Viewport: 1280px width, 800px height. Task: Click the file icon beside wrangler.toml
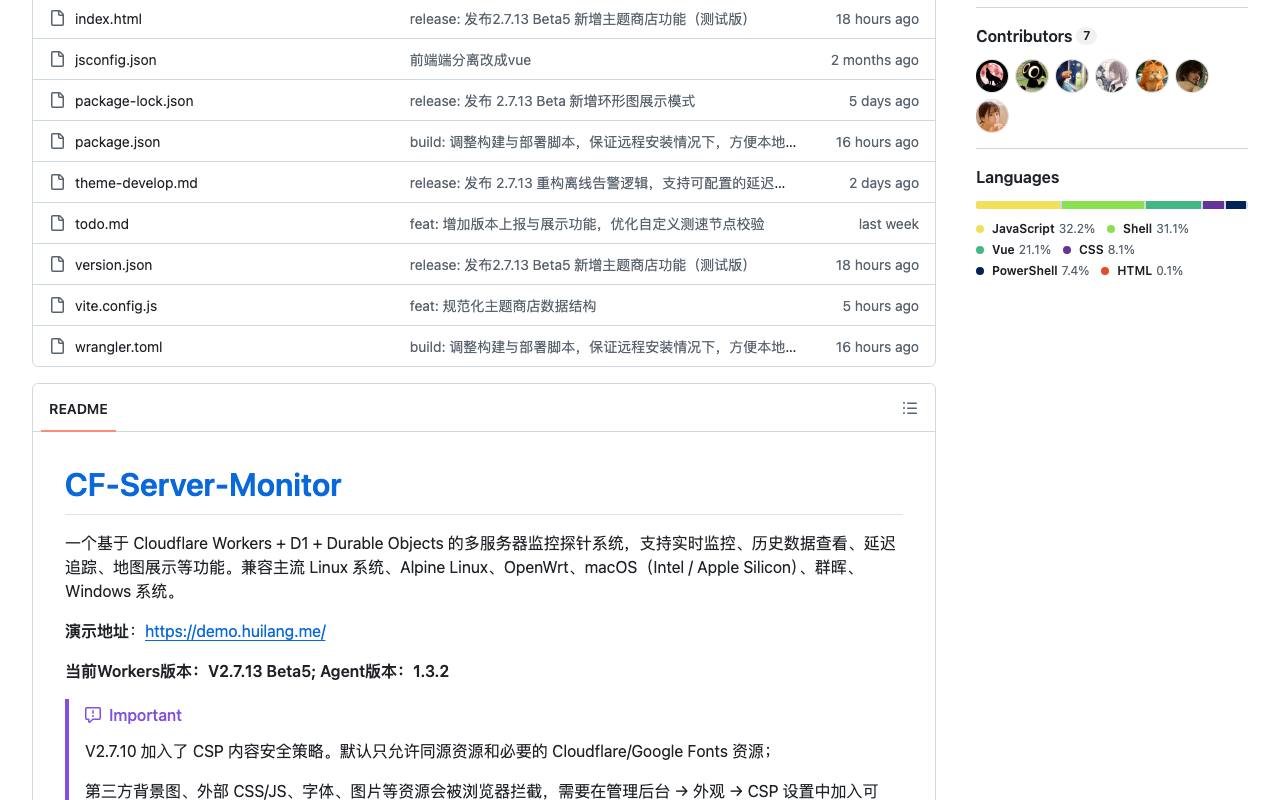(58, 347)
